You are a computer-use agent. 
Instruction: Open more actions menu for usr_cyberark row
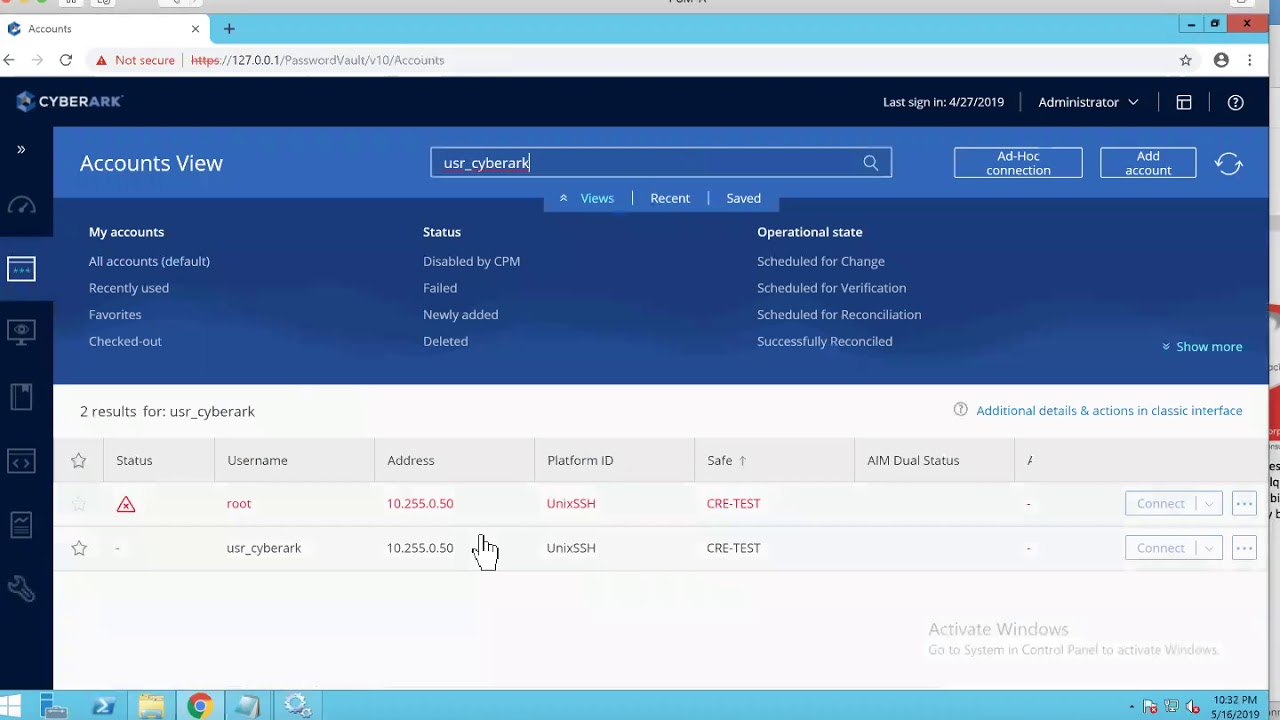pos(1244,548)
